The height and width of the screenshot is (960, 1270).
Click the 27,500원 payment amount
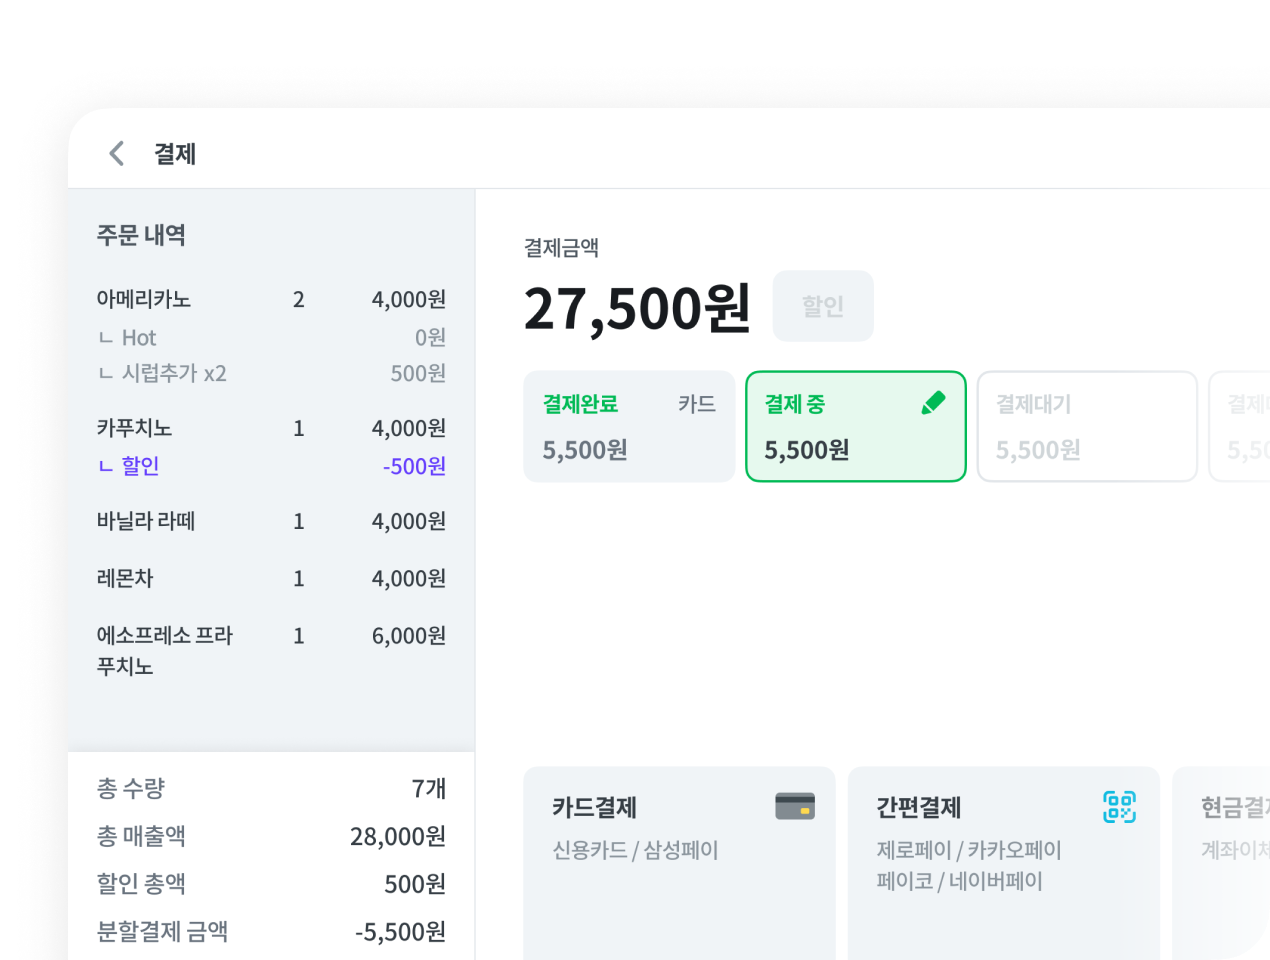pyautogui.click(x=637, y=308)
